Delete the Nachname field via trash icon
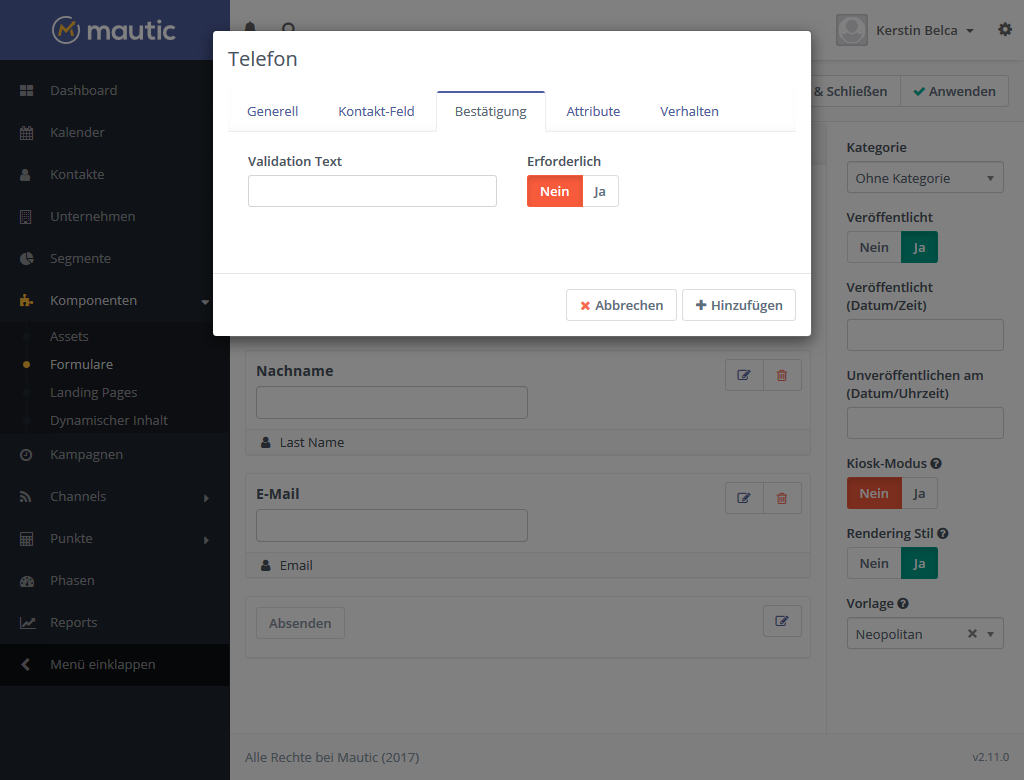 click(782, 375)
